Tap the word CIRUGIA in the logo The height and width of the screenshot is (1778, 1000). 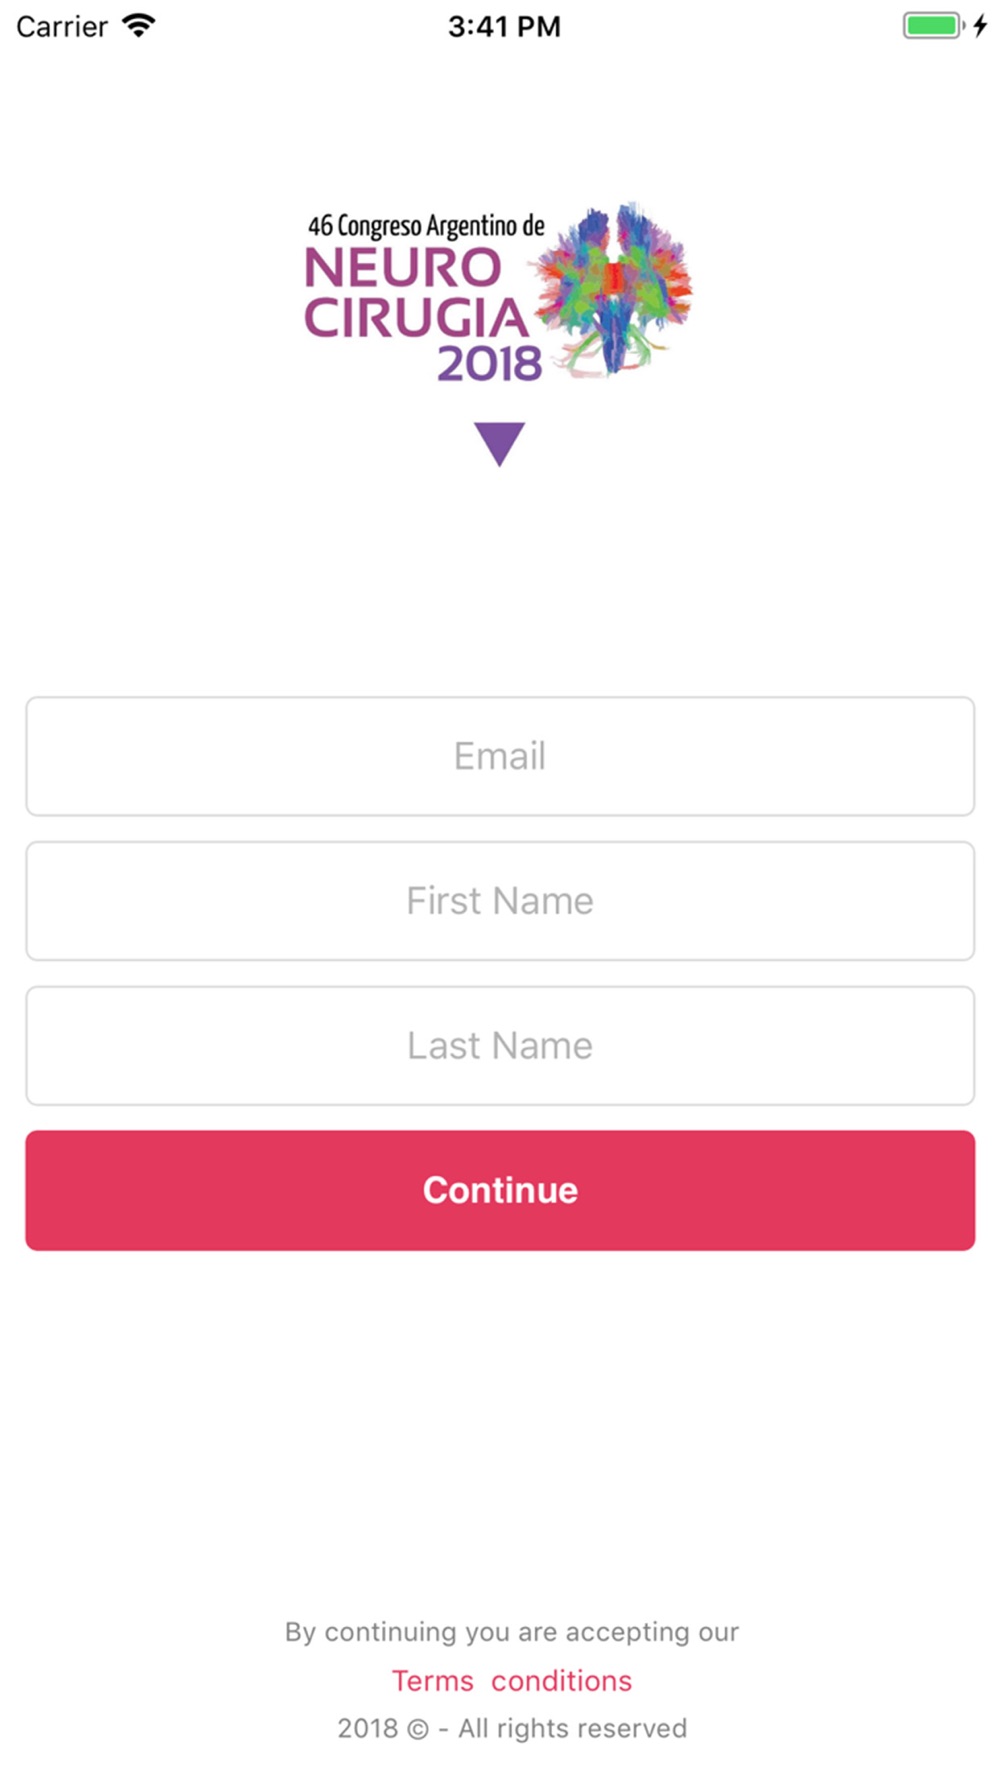(x=416, y=318)
